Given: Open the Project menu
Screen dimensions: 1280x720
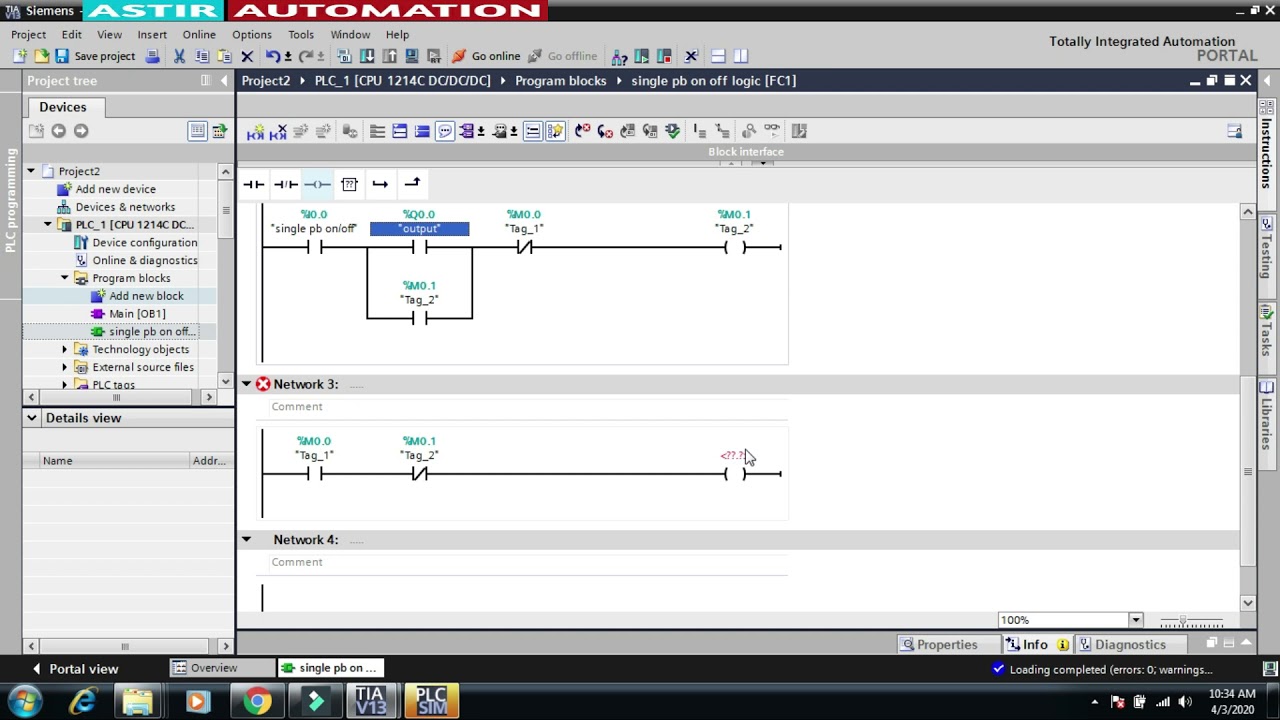Looking at the screenshot, I should point(28,34).
